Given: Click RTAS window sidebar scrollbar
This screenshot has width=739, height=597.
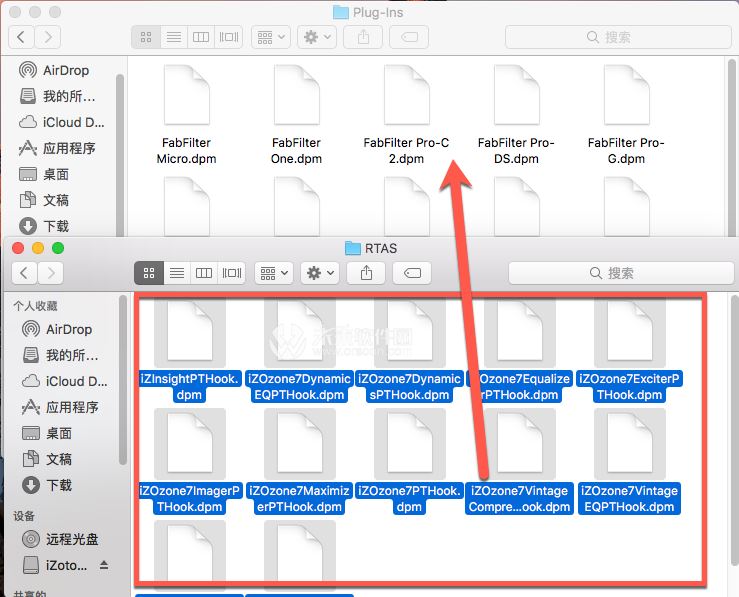Looking at the screenshot, I should [x=123, y=380].
